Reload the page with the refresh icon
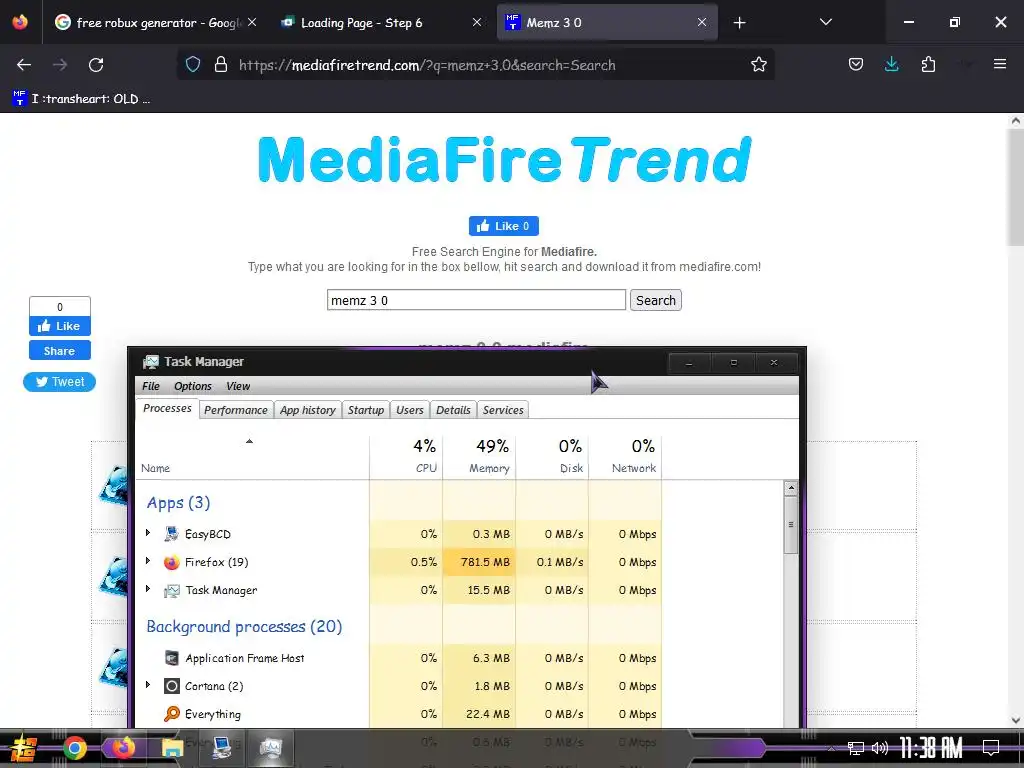This screenshot has width=1024, height=768. (x=96, y=65)
